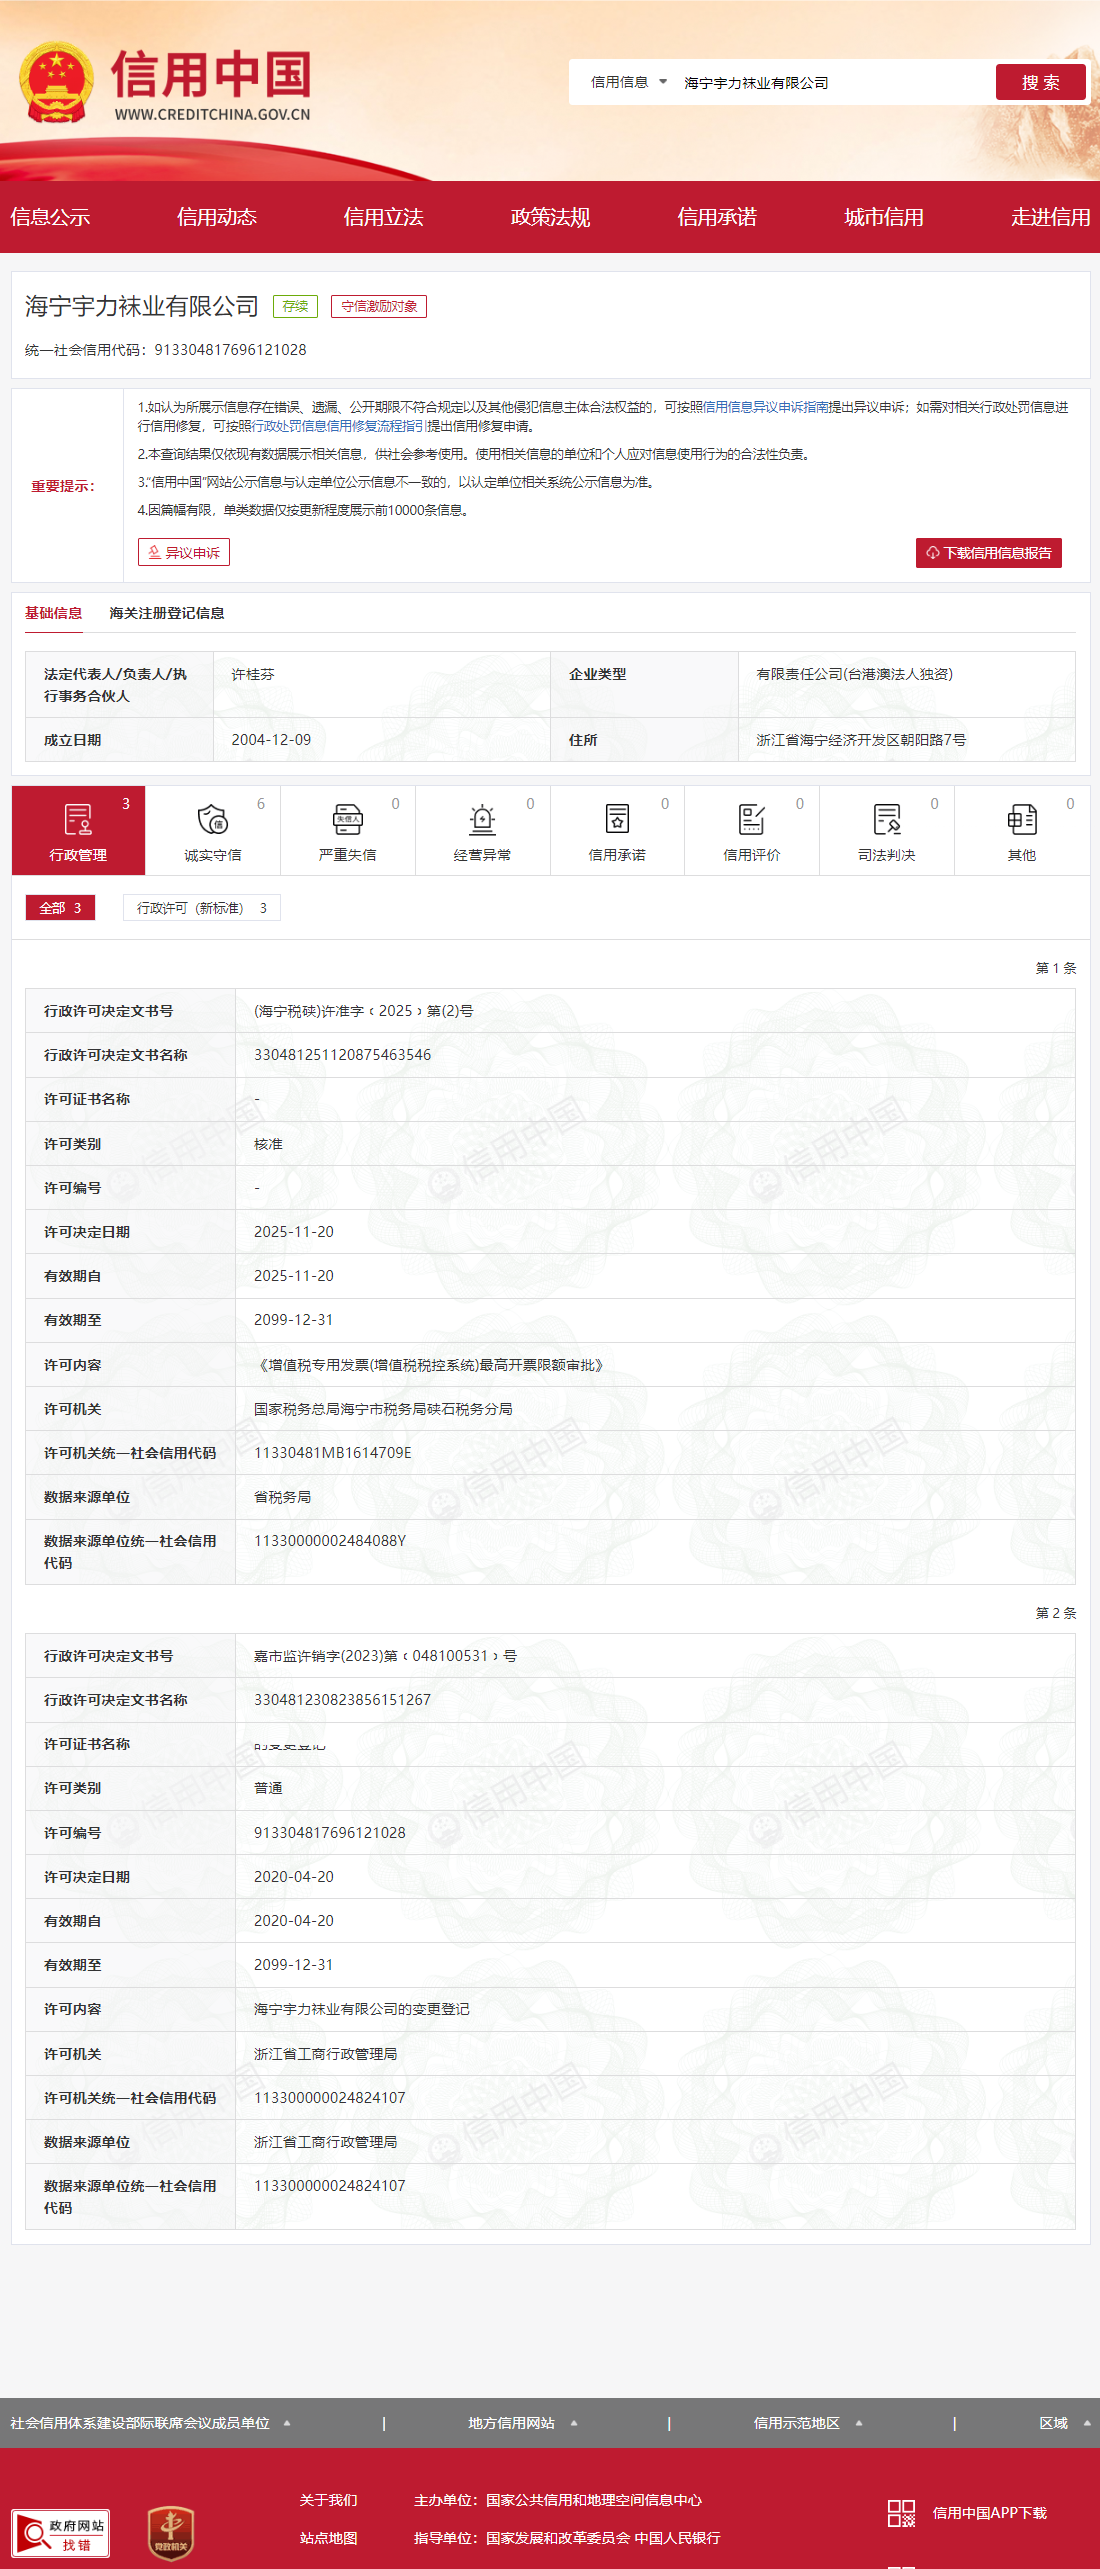Switch to the 海关注册登记信息 tab
This screenshot has width=1100, height=2569.
pyautogui.click(x=167, y=613)
